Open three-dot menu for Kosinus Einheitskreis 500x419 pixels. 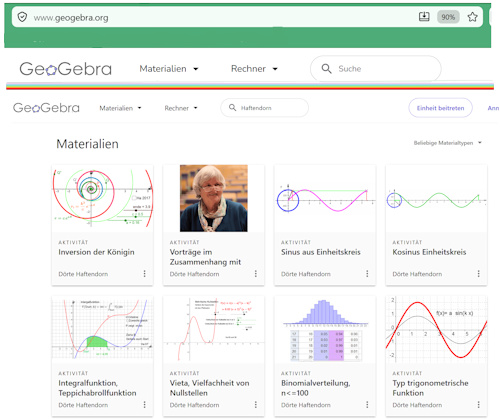(x=478, y=274)
